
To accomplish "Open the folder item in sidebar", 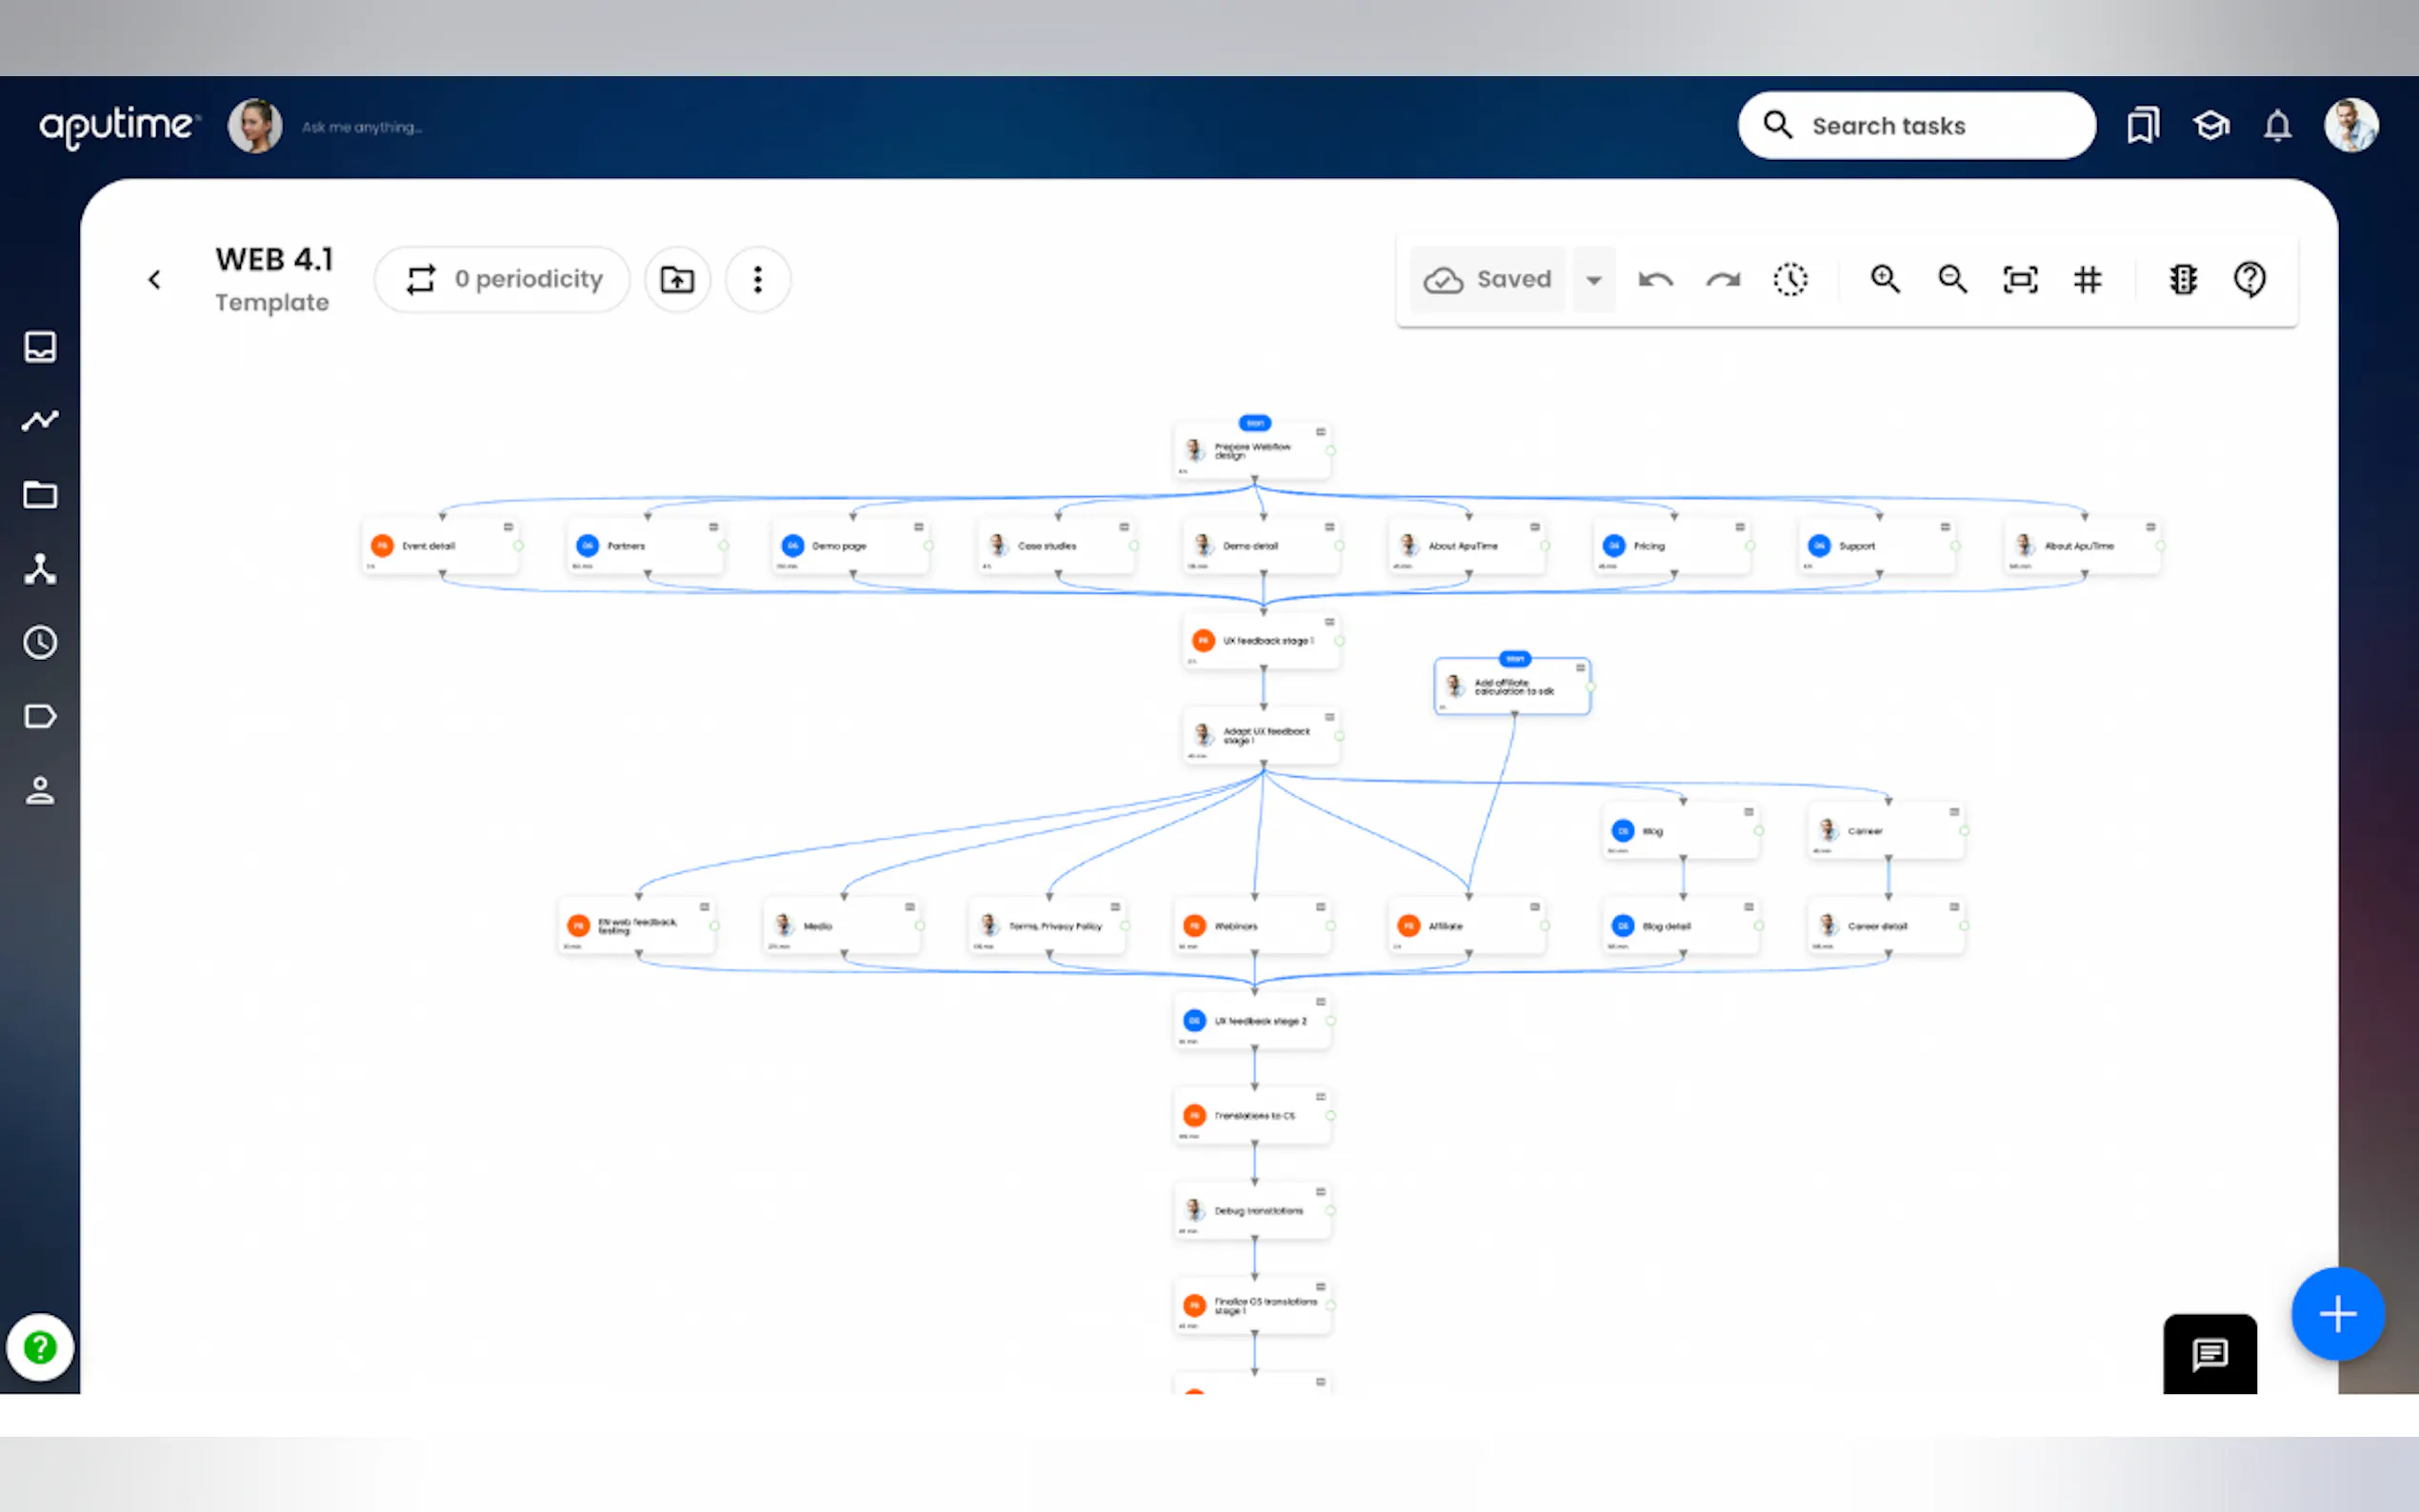I will (x=40, y=494).
